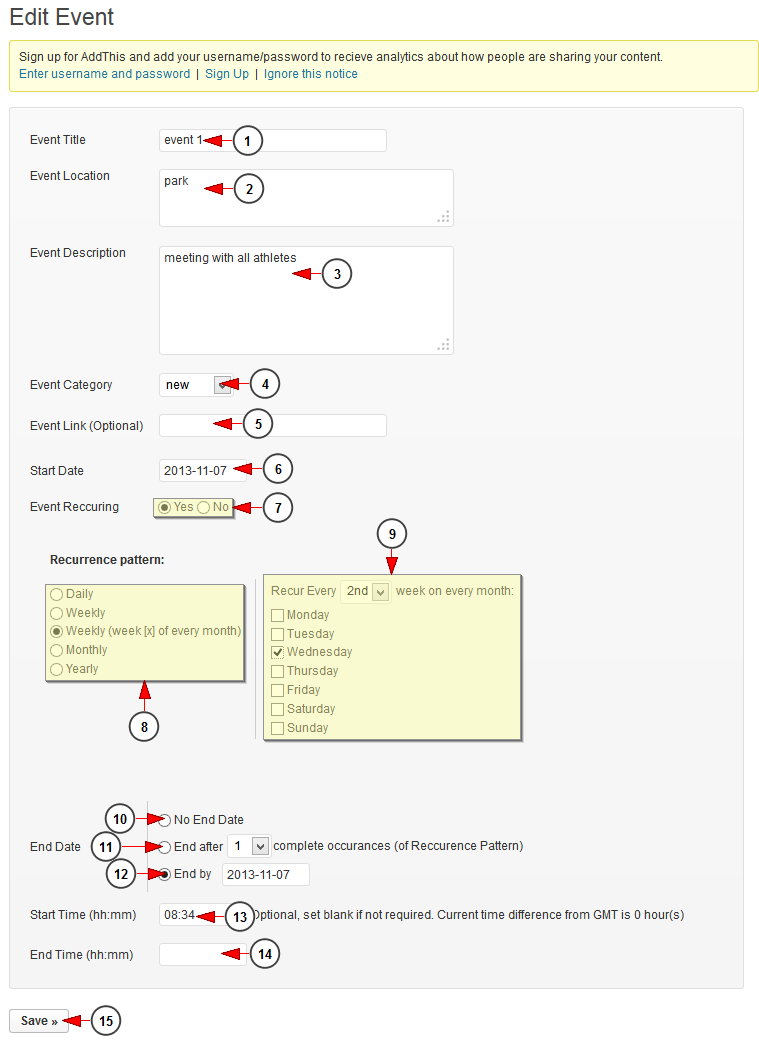Click the Start Date field
Image resolution: width=759 pixels, height=1049 pixels.
click(203, 470)
